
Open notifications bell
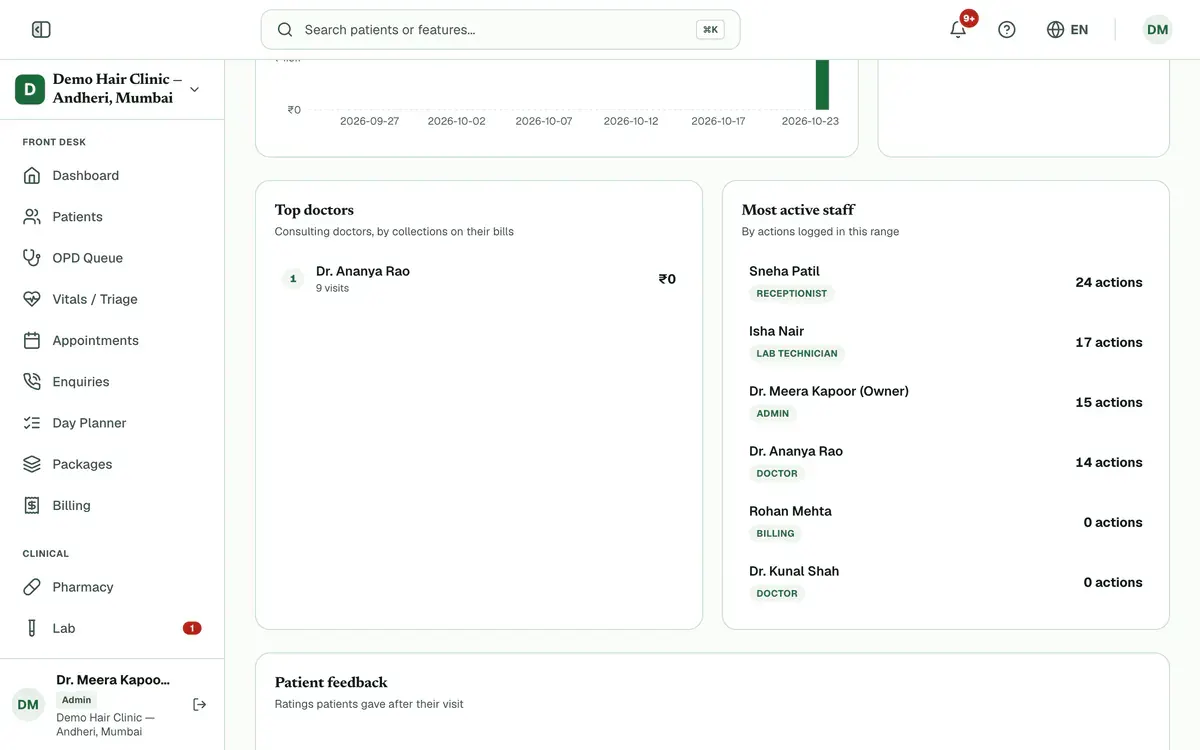[958, 30]
